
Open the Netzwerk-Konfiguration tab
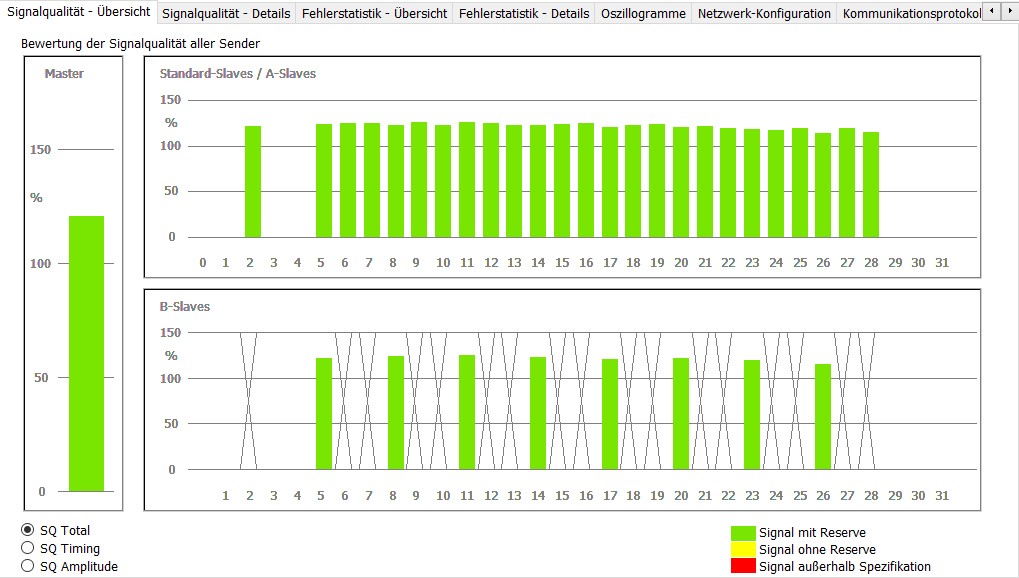pyautogui.click(x=764, y=13)
